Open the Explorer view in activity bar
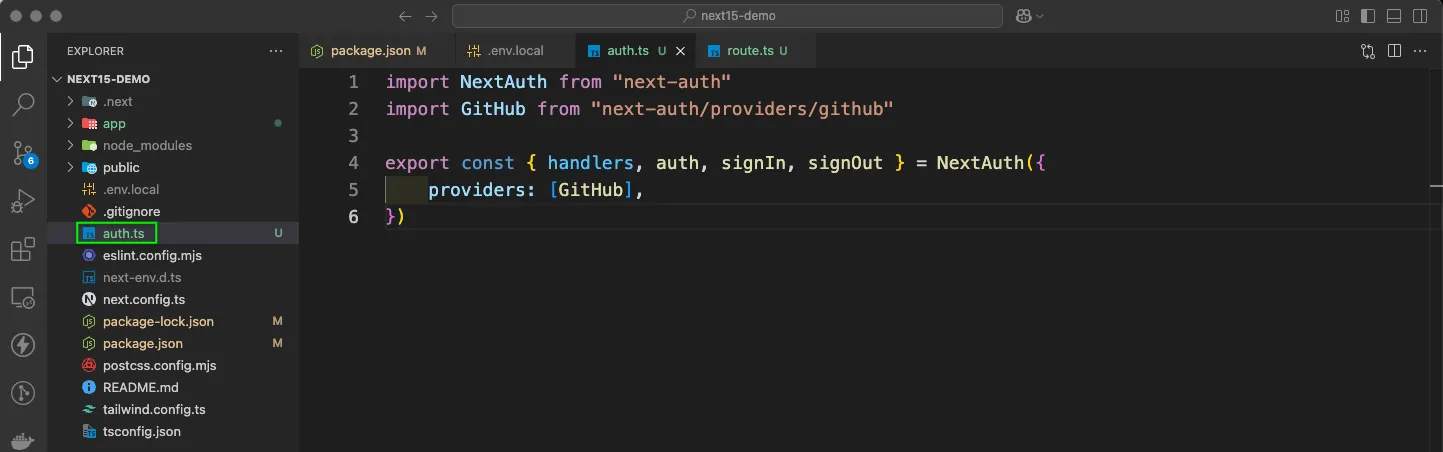Screen dimensions: 1443x452 pos(23,57)
